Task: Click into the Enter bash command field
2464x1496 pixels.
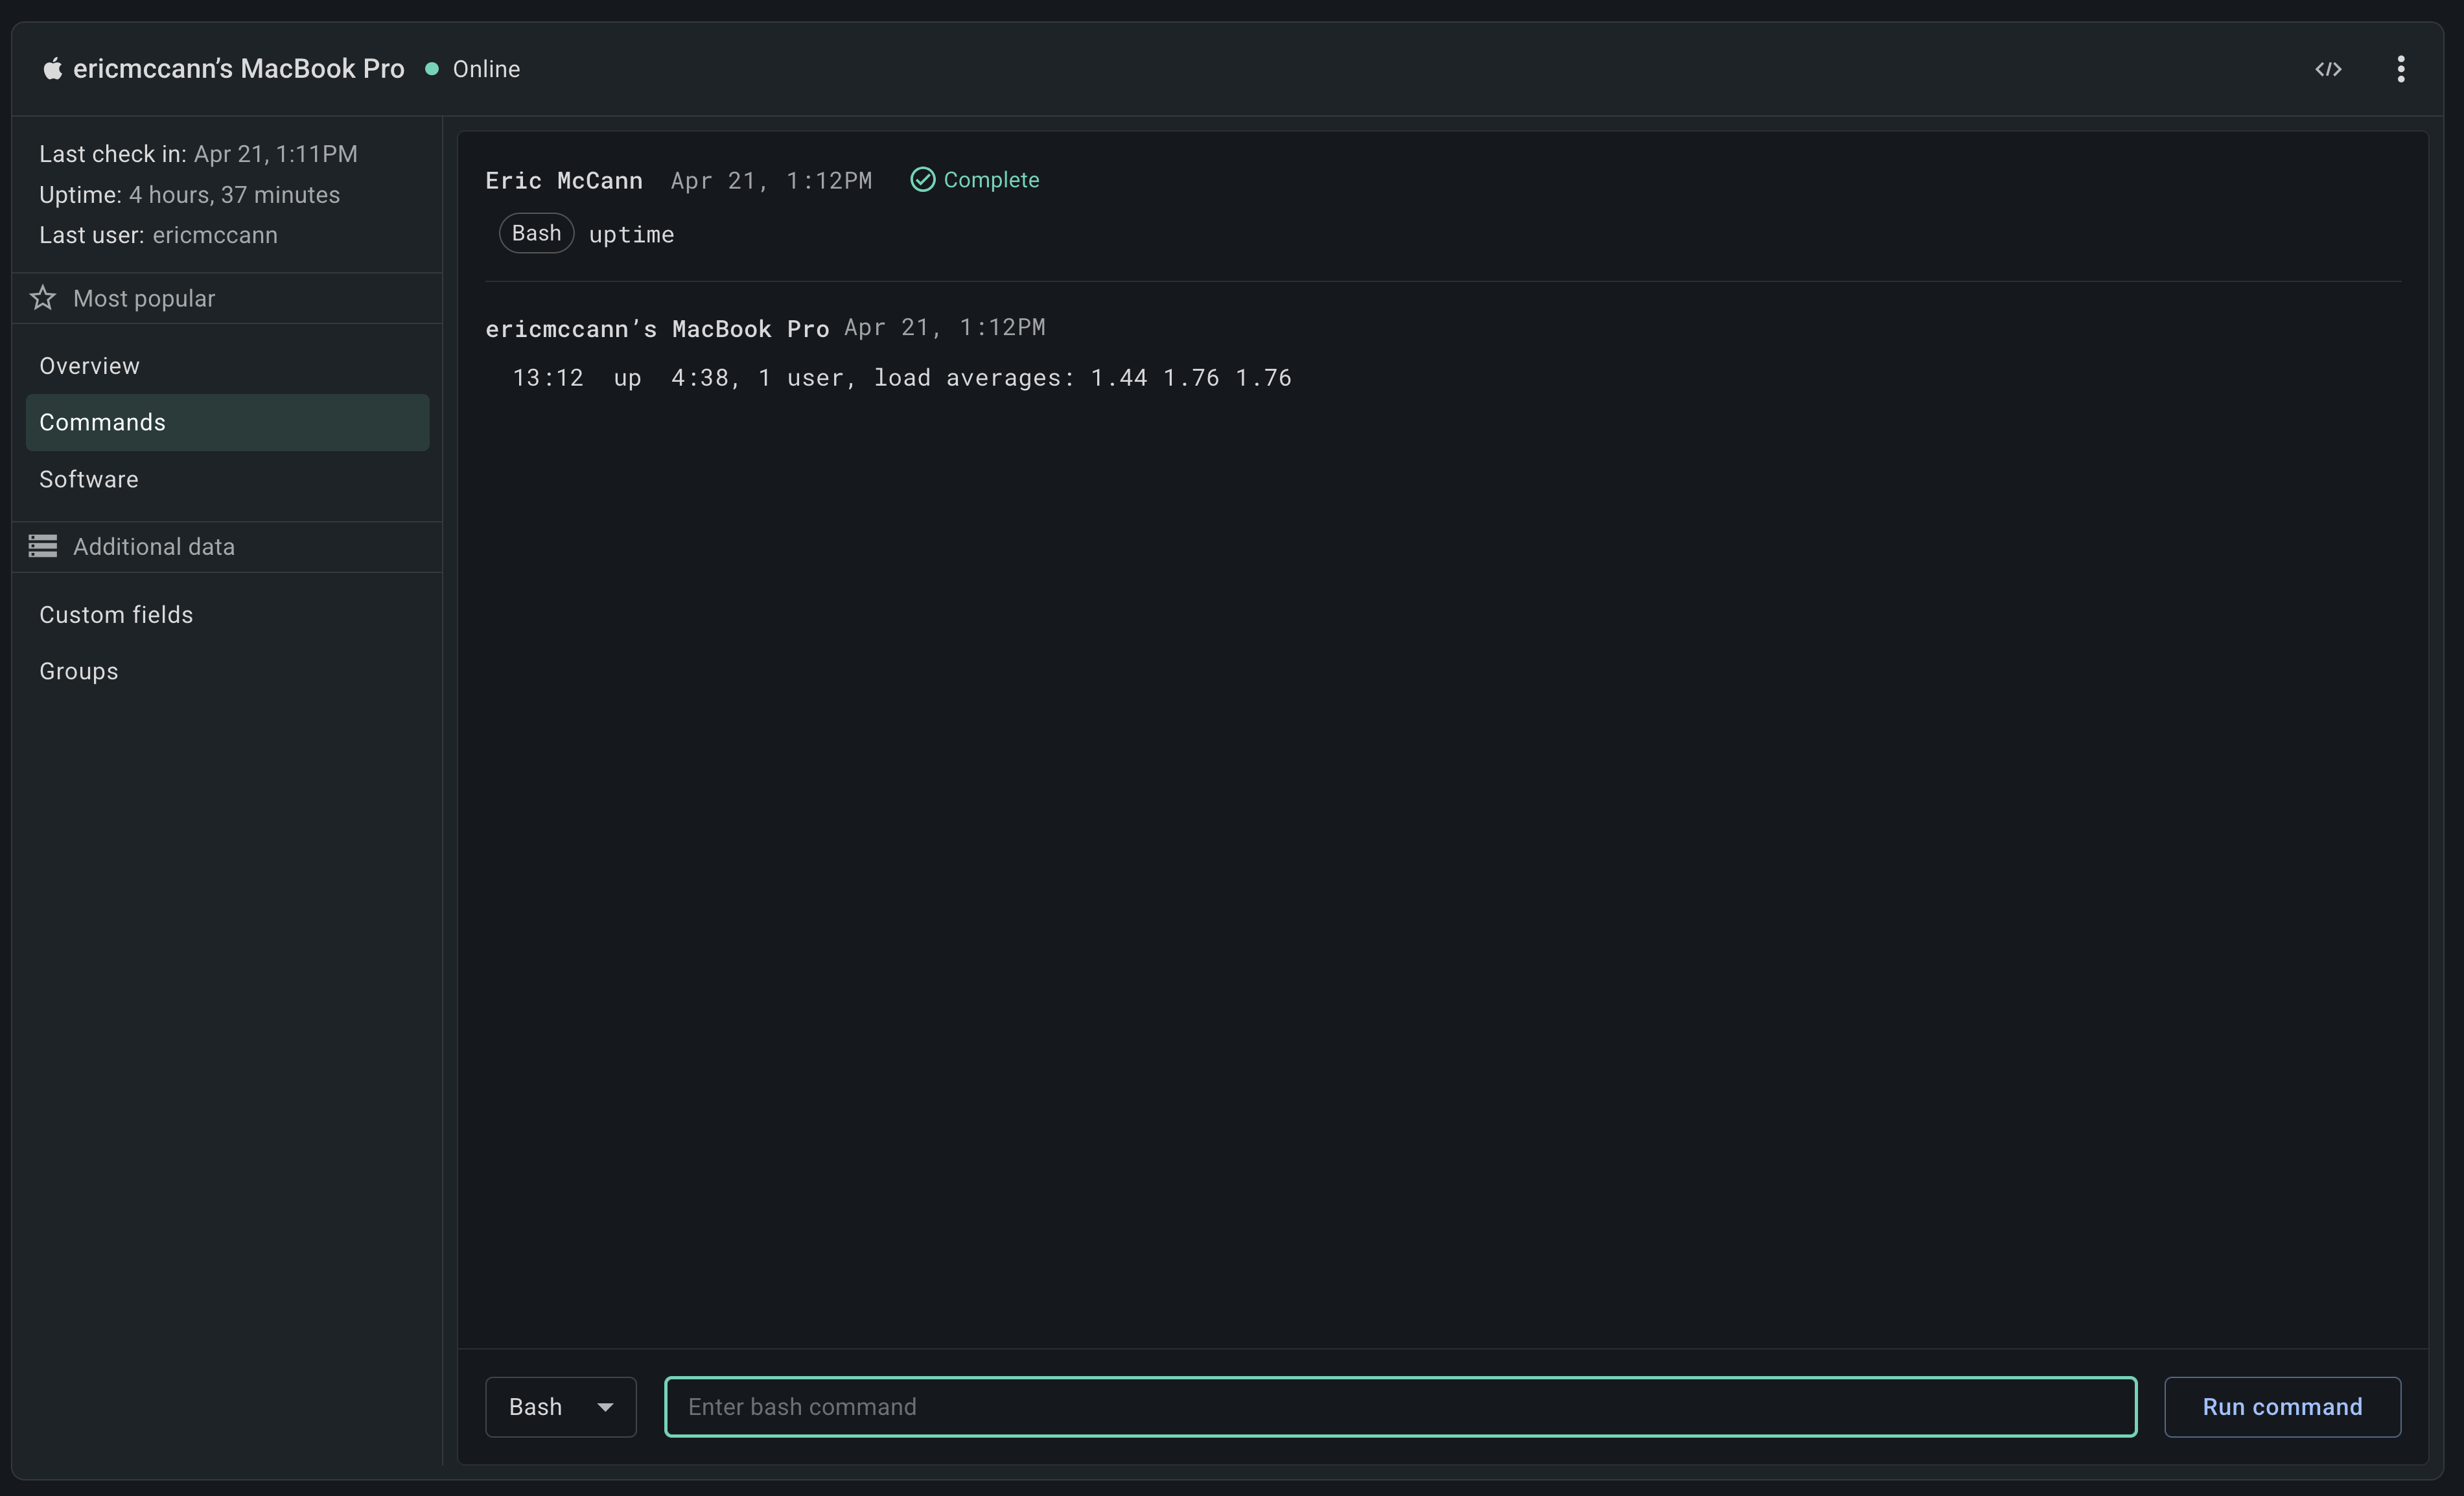Action: (x=1400, y=1406)
